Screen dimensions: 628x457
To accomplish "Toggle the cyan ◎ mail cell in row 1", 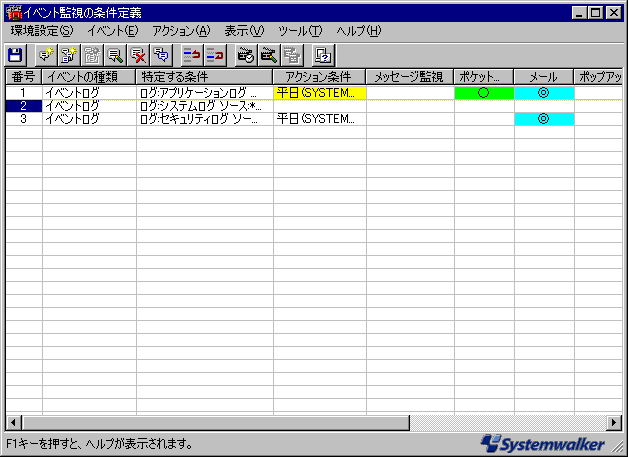I will coord(544,93).
